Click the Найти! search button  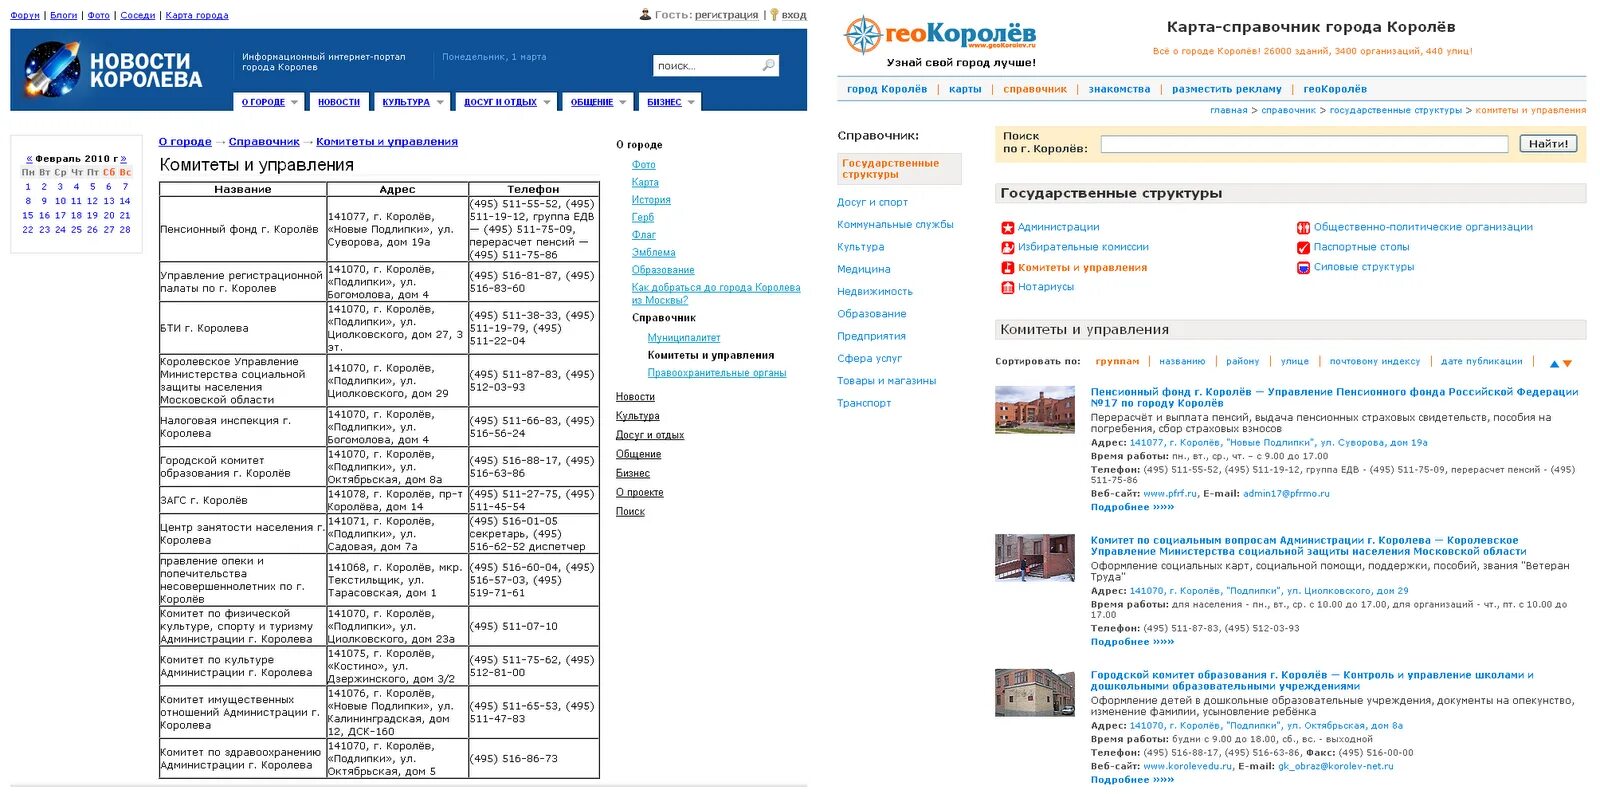point(1548,144)
